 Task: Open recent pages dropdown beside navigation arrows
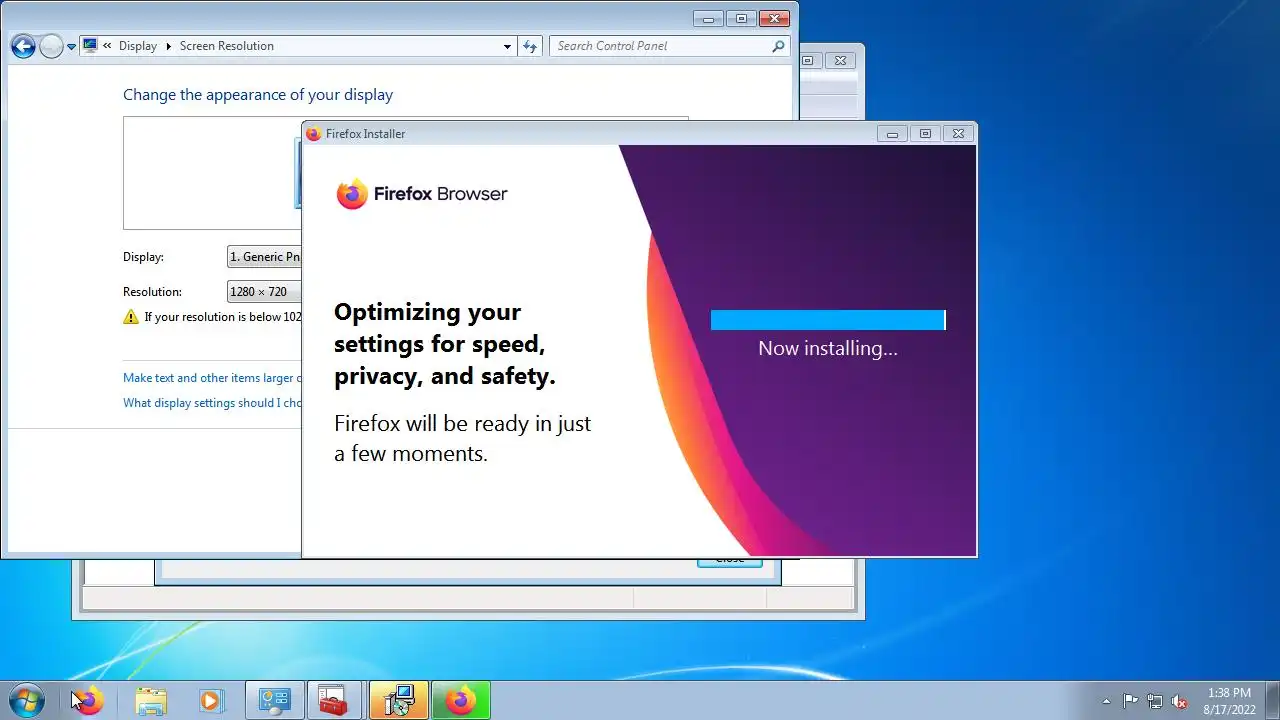point(71,47)
